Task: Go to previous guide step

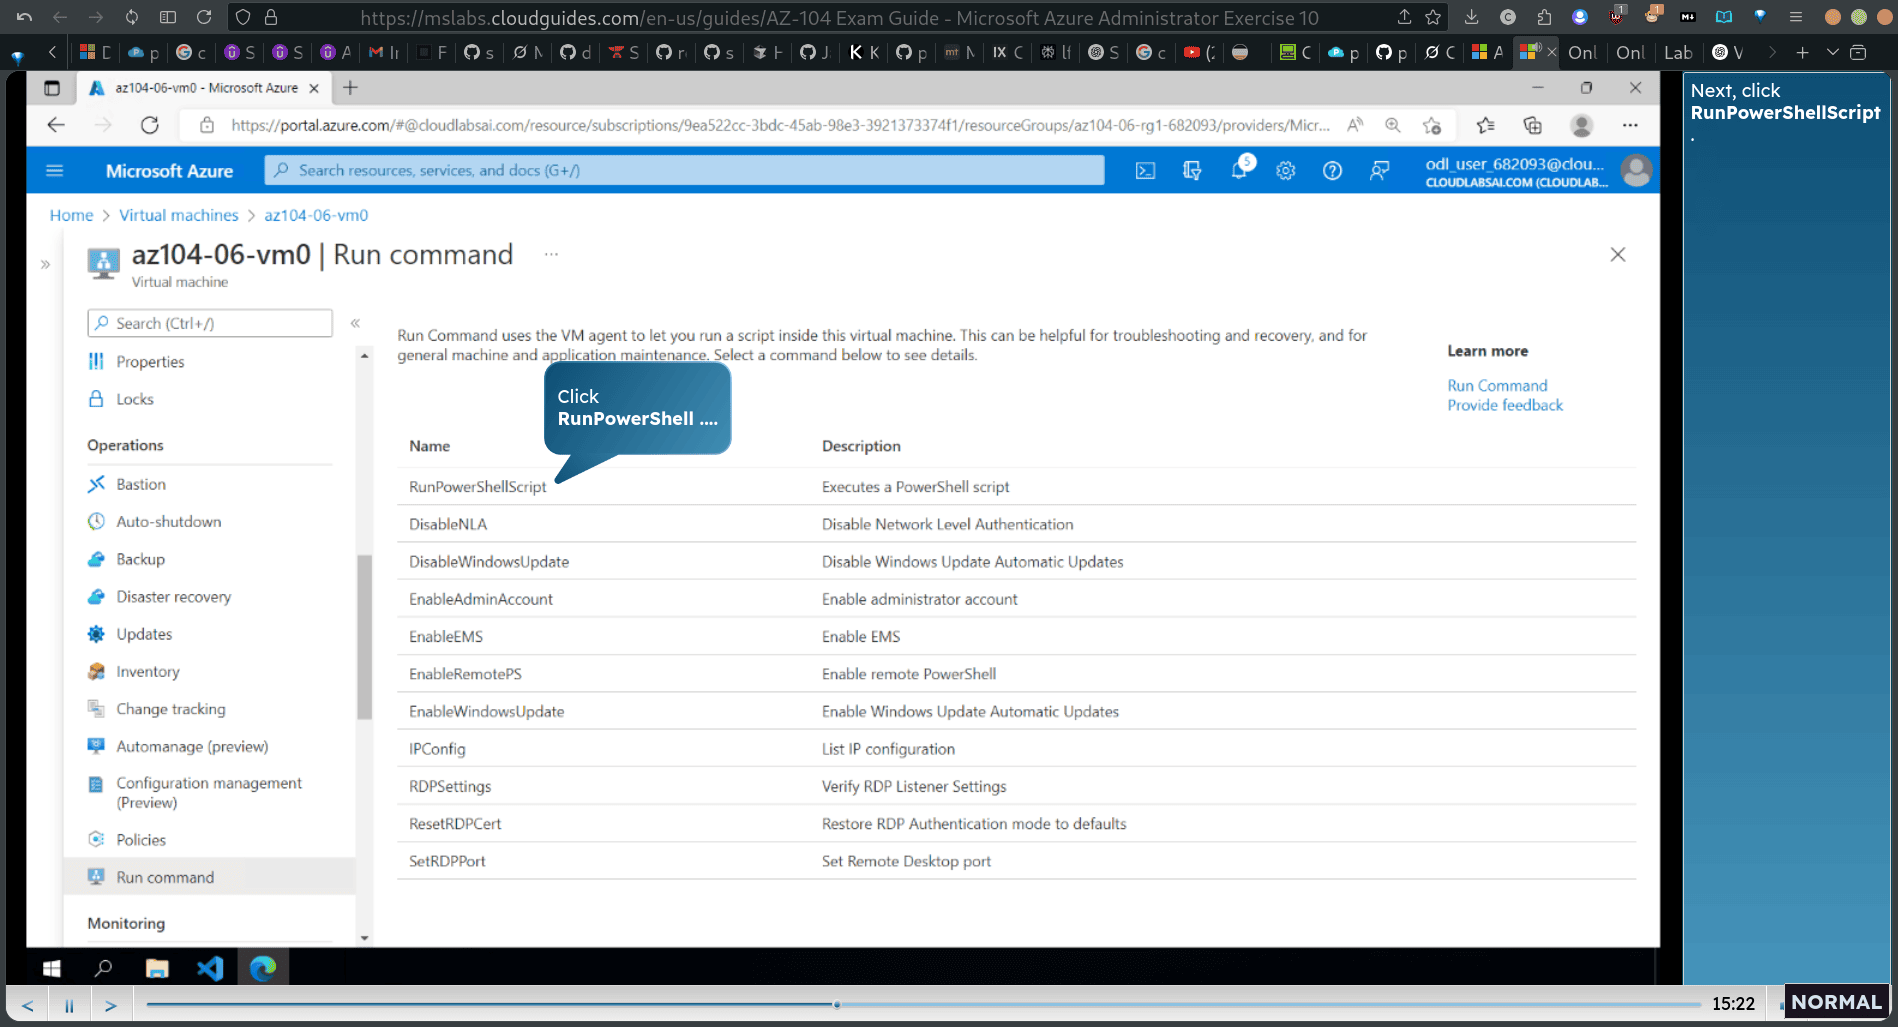Action: (27, 1005)
